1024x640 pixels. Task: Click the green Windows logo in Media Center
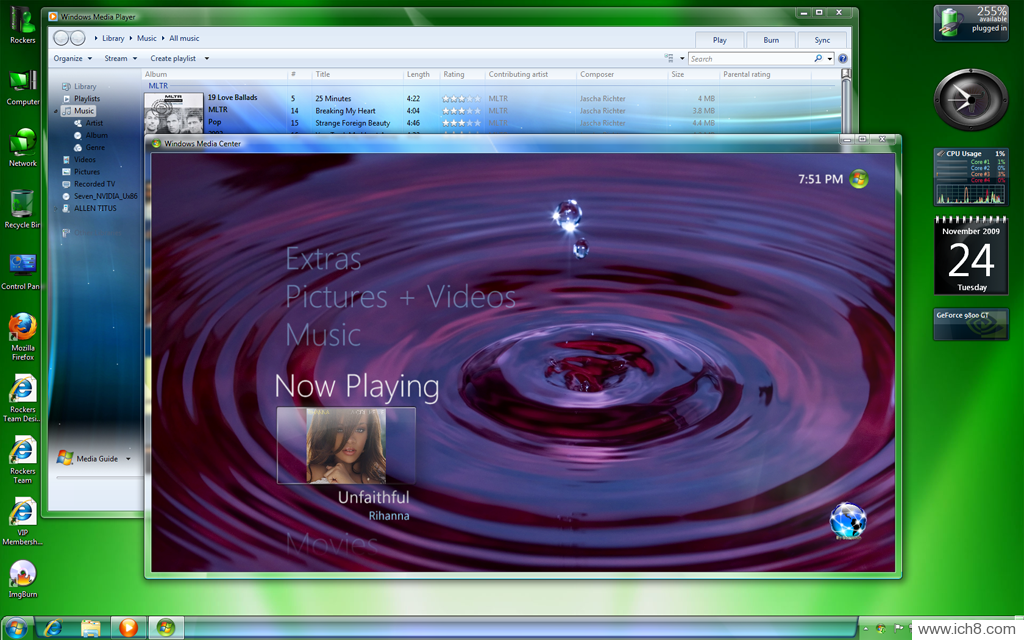tap(859, 179)
